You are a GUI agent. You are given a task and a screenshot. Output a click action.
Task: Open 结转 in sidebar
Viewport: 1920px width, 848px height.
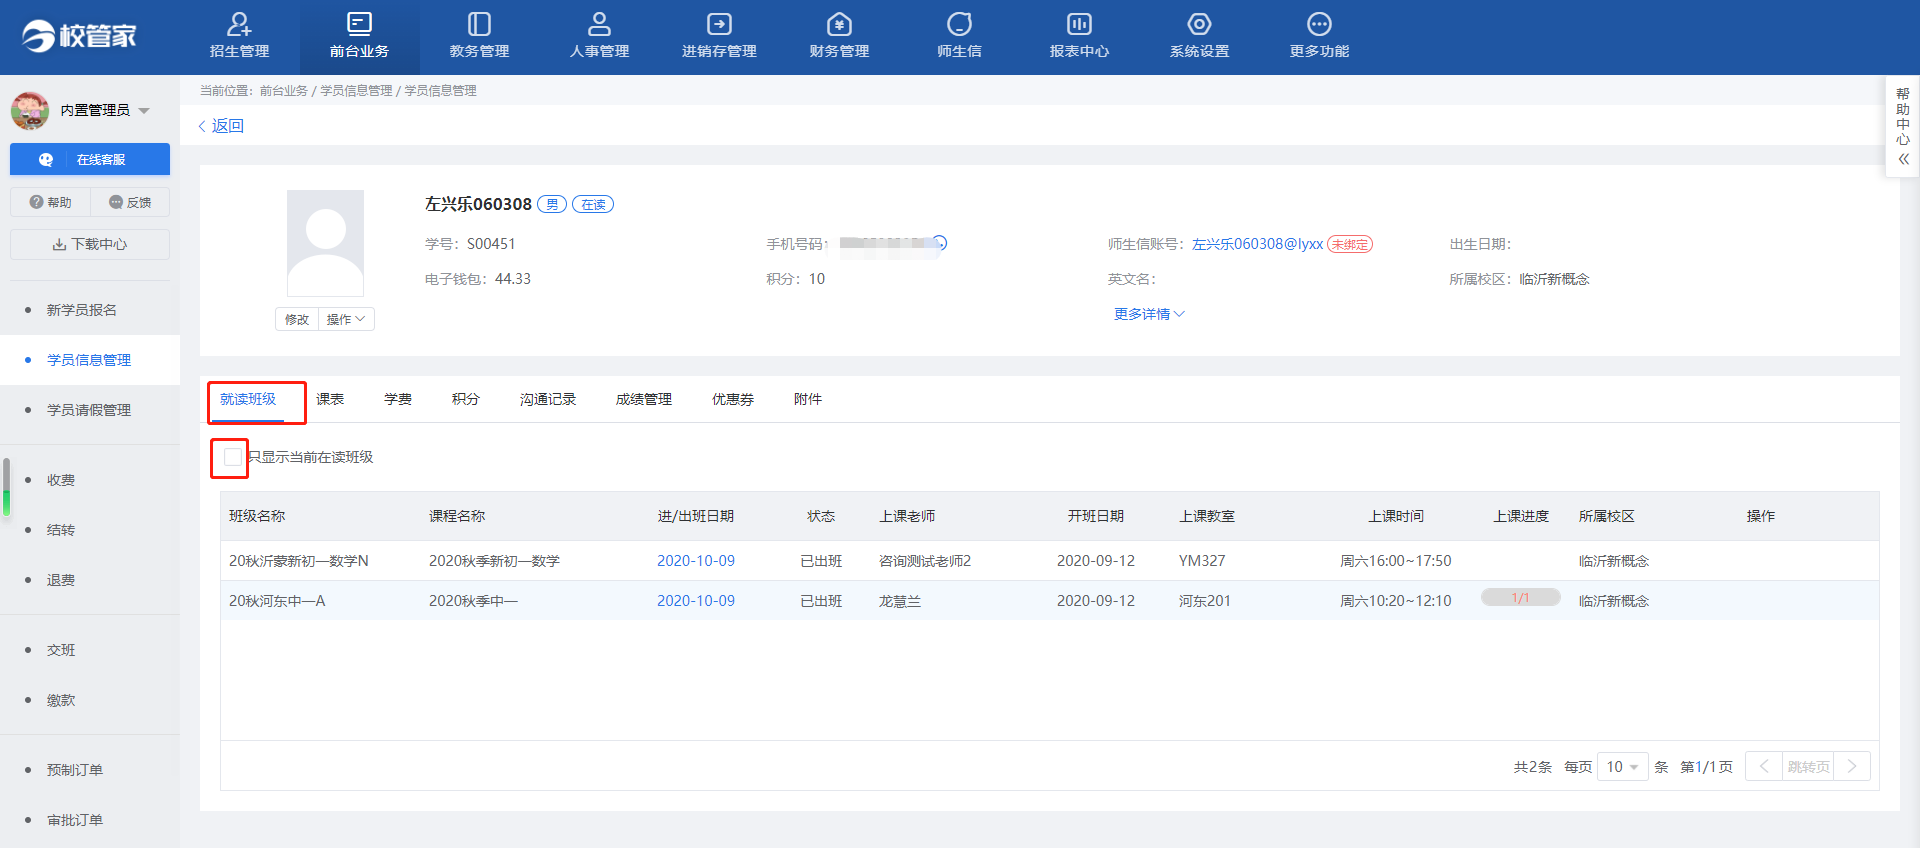point(61,530)
